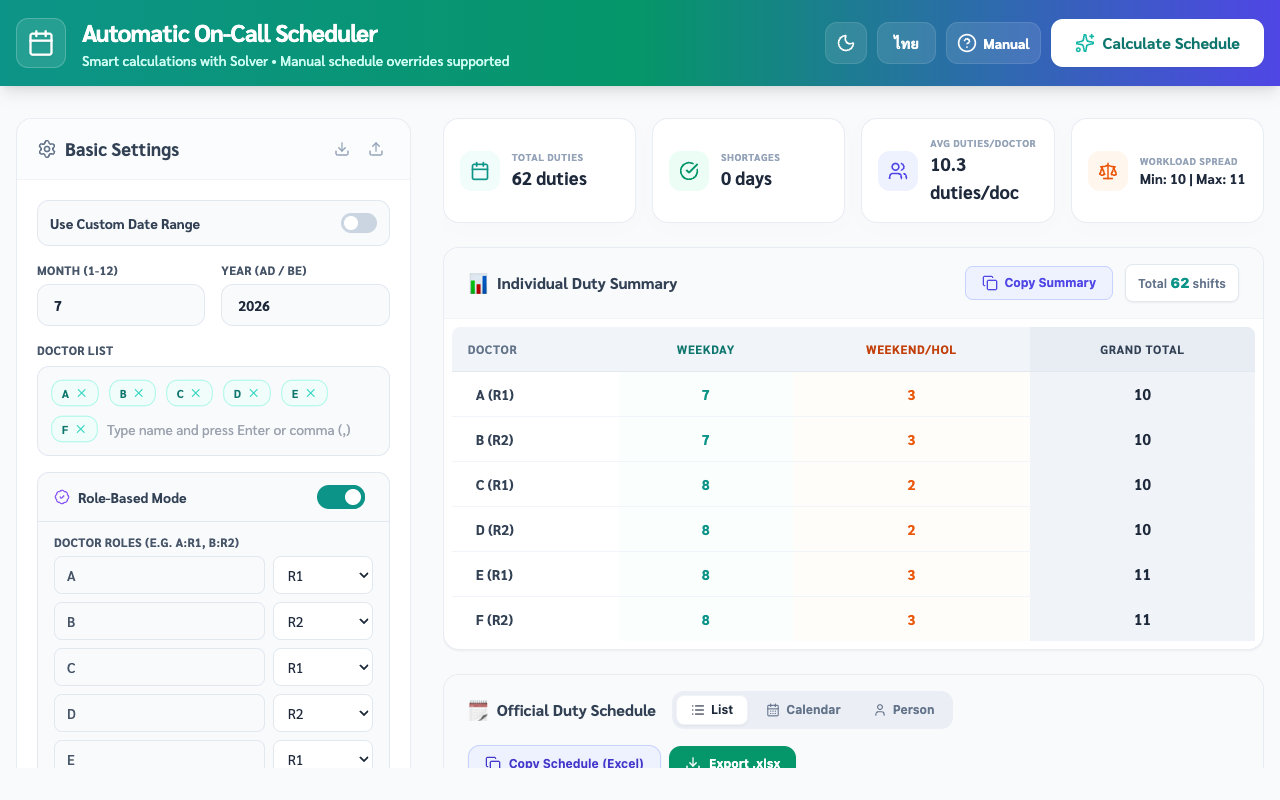1280x800 pixels.
Task: Remove doctor E tag
Action: point(311,393)
